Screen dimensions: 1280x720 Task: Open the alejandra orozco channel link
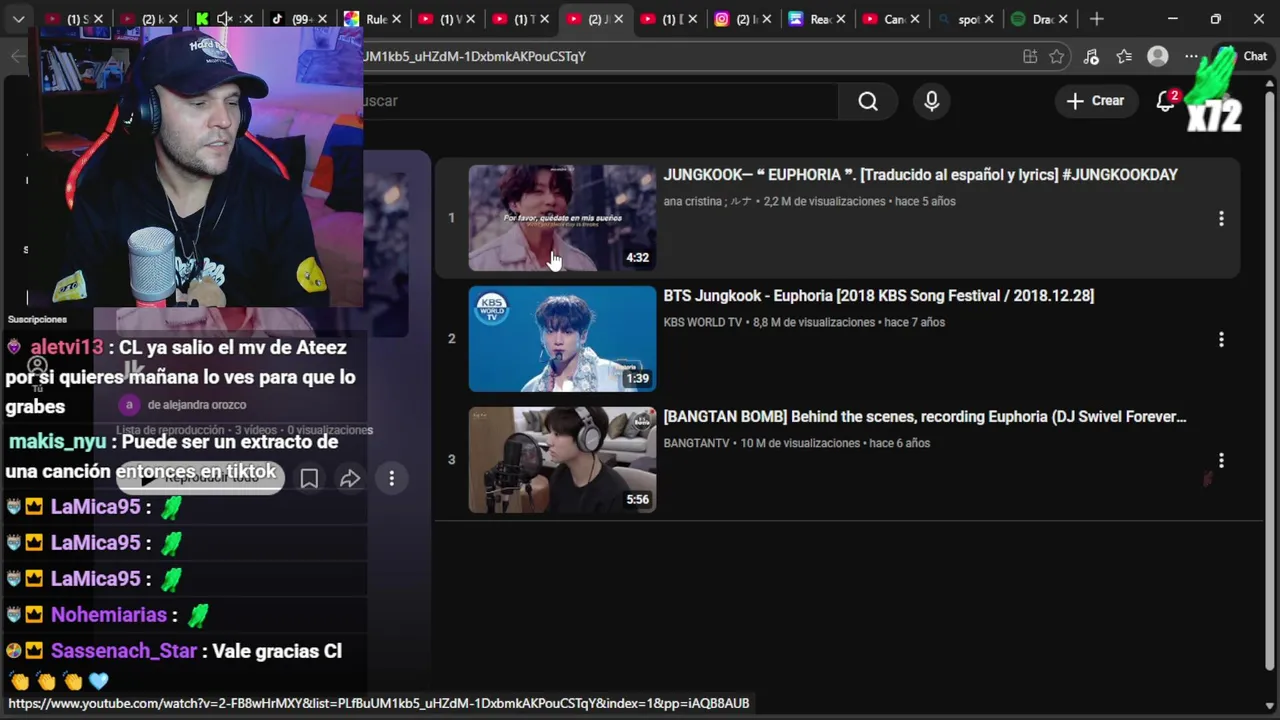pyautogui.click(x=197, y=405)
